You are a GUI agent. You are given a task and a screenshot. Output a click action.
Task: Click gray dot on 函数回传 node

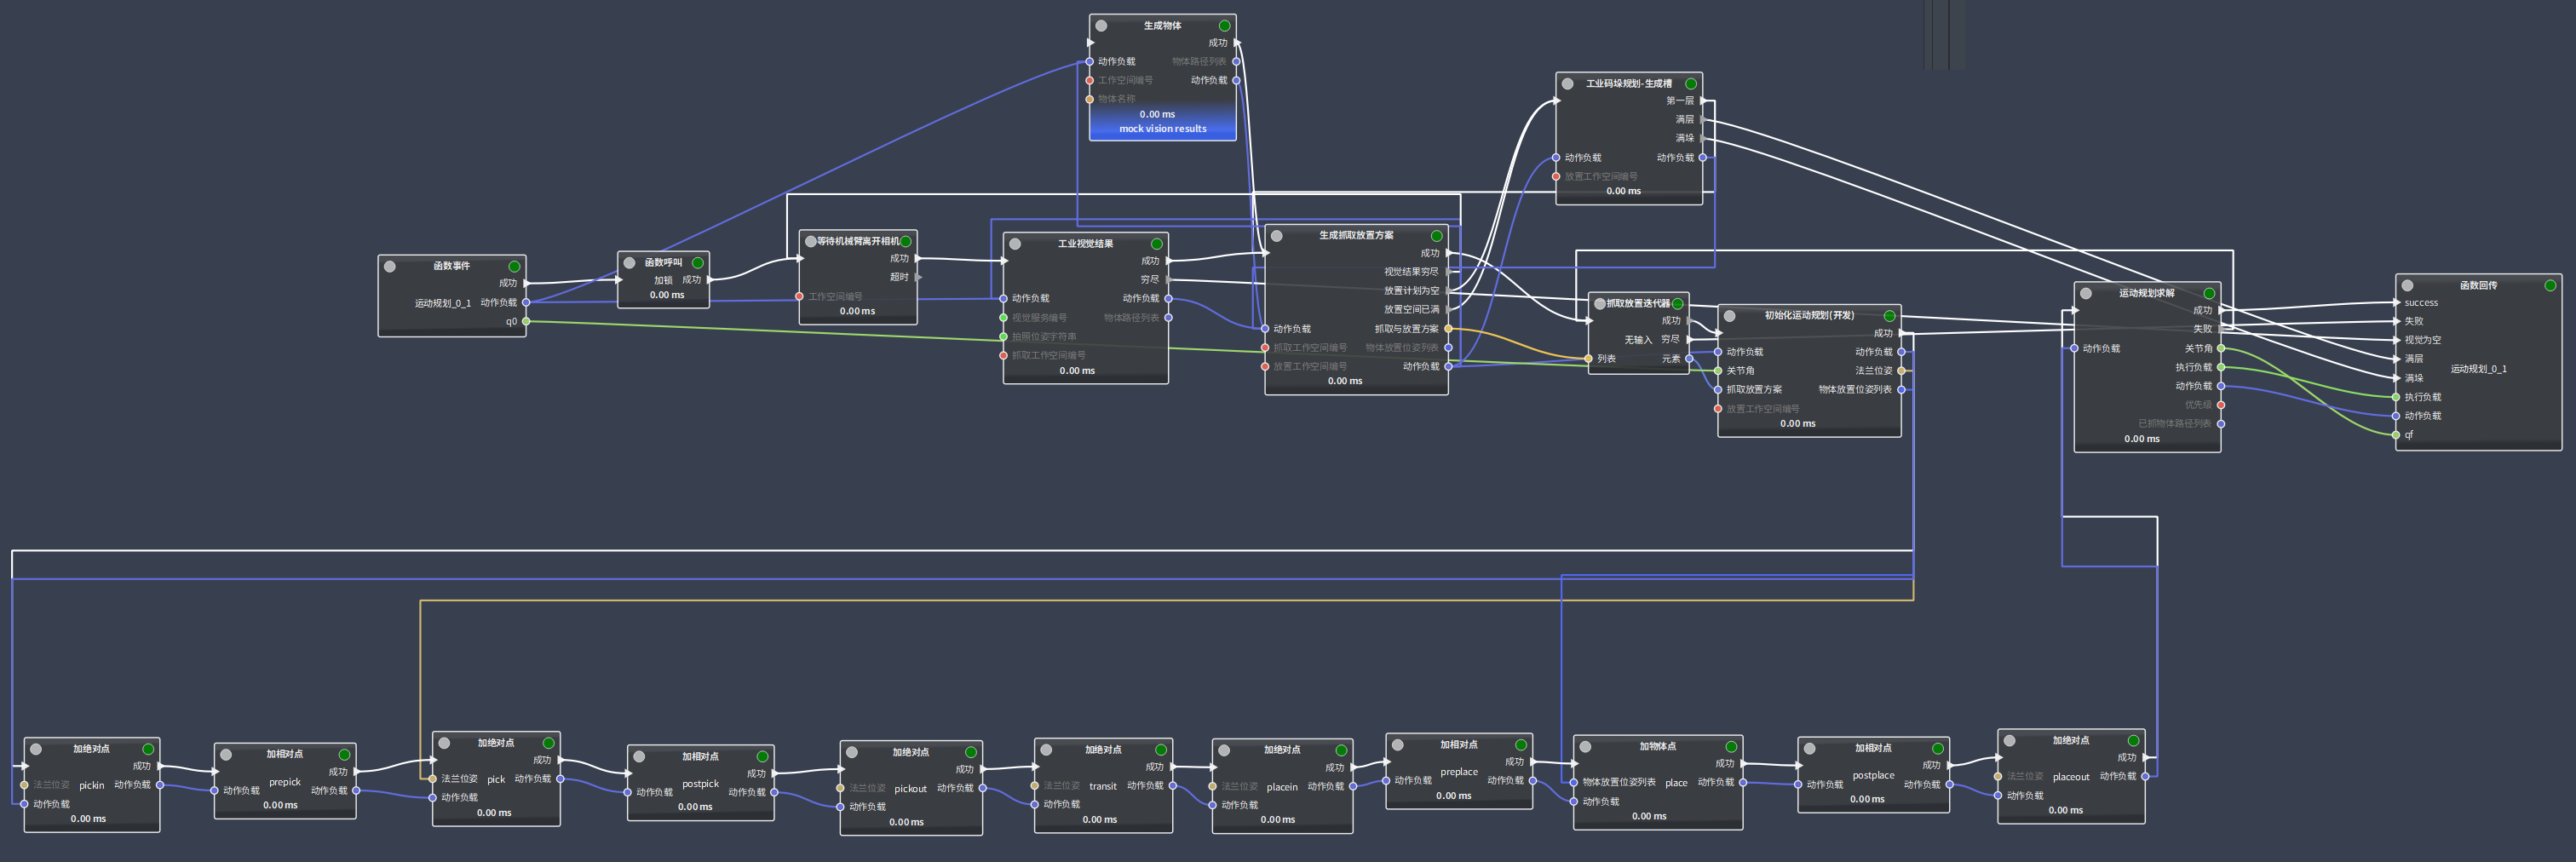2407,286
